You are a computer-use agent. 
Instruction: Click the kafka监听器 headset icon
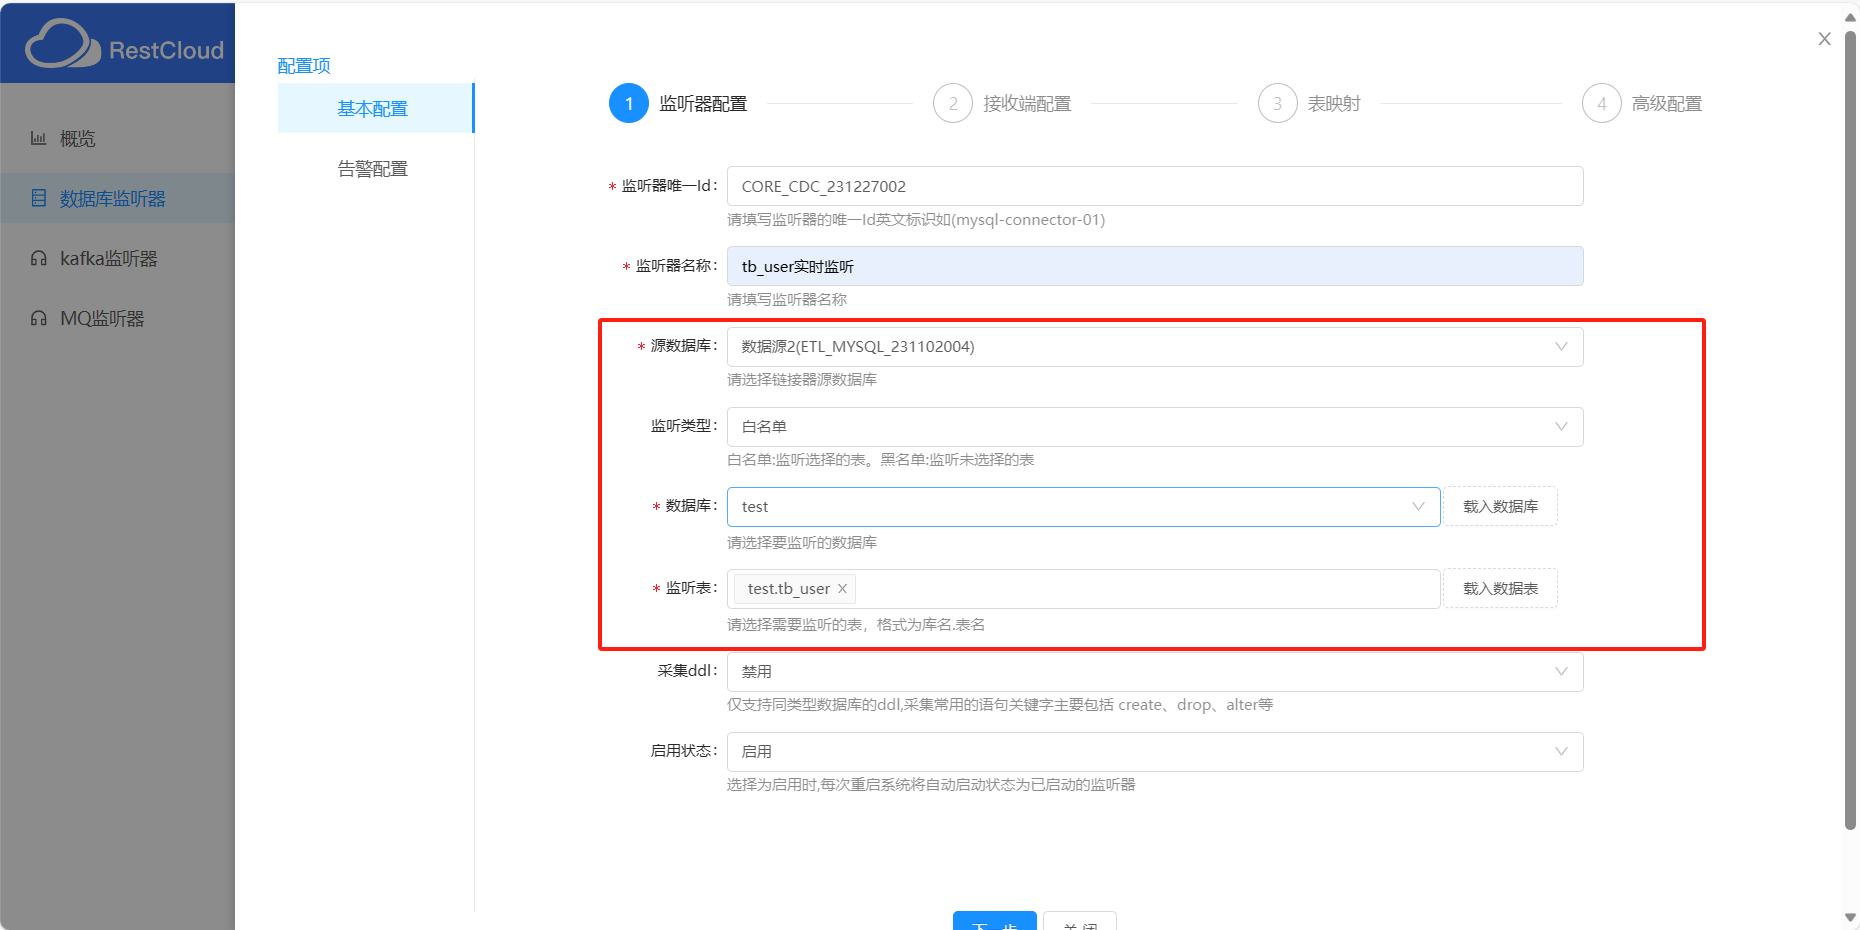tap(38, 258)
